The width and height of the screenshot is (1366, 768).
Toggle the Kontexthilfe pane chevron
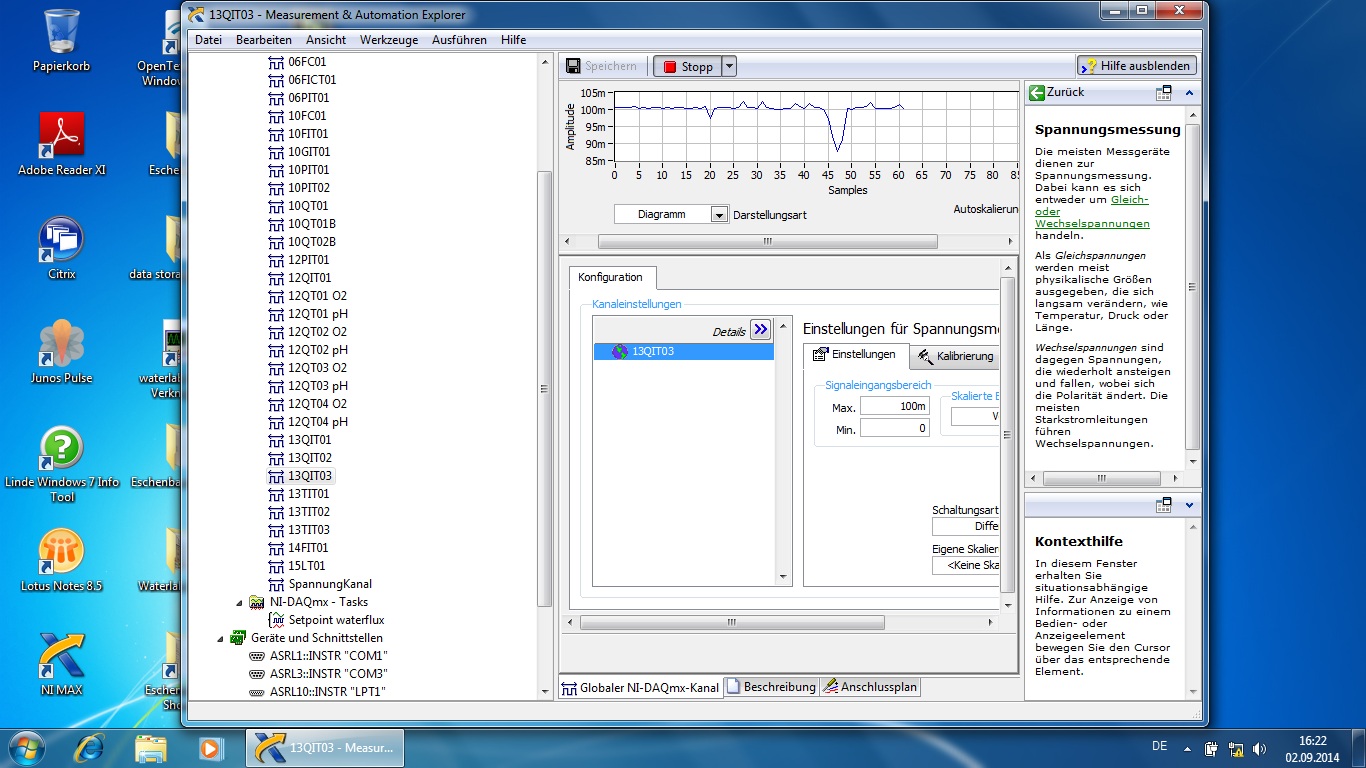pos(1189,506)
